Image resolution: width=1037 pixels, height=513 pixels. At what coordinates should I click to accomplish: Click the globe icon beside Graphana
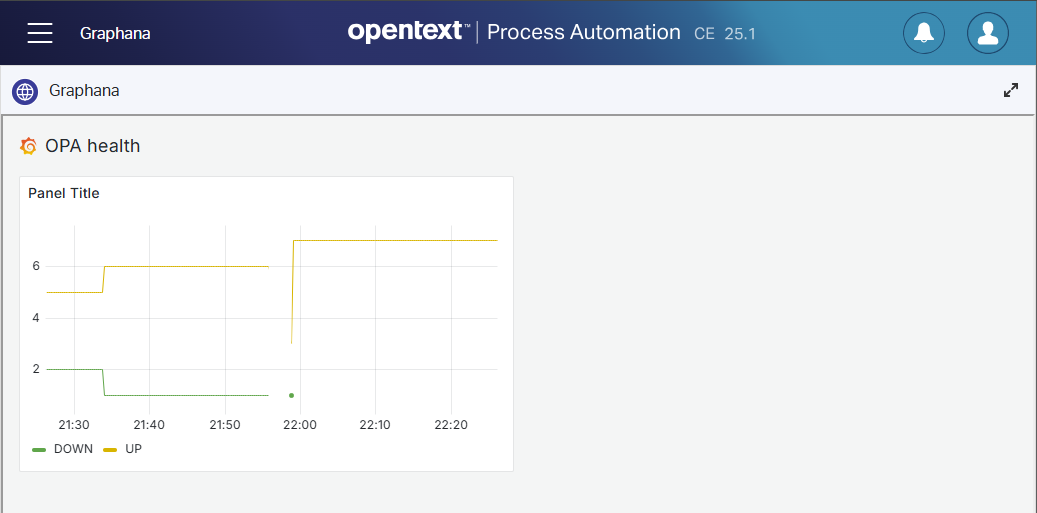pos(25,91)
